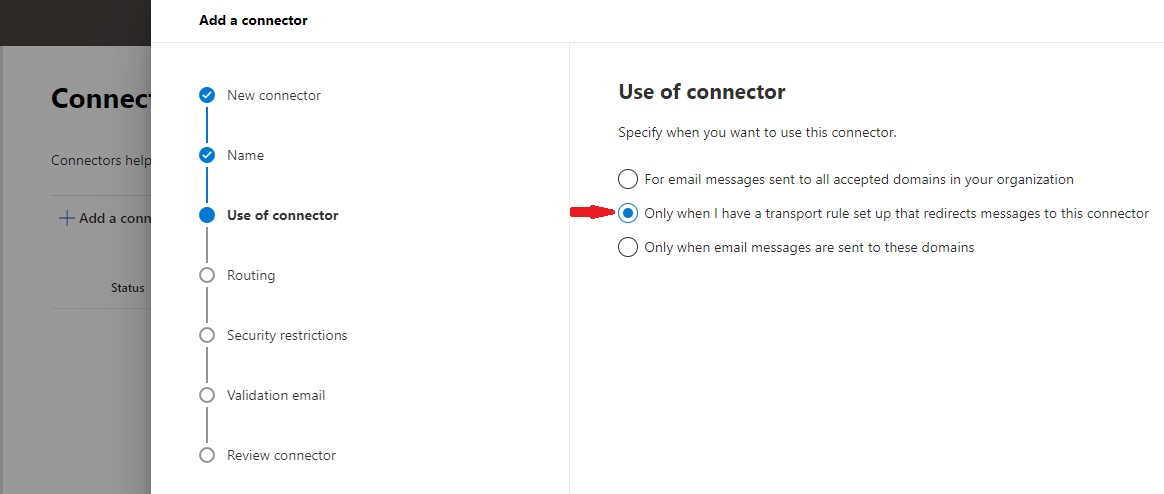Click the plus icon beside Add a connector

(x=67, y=218)
